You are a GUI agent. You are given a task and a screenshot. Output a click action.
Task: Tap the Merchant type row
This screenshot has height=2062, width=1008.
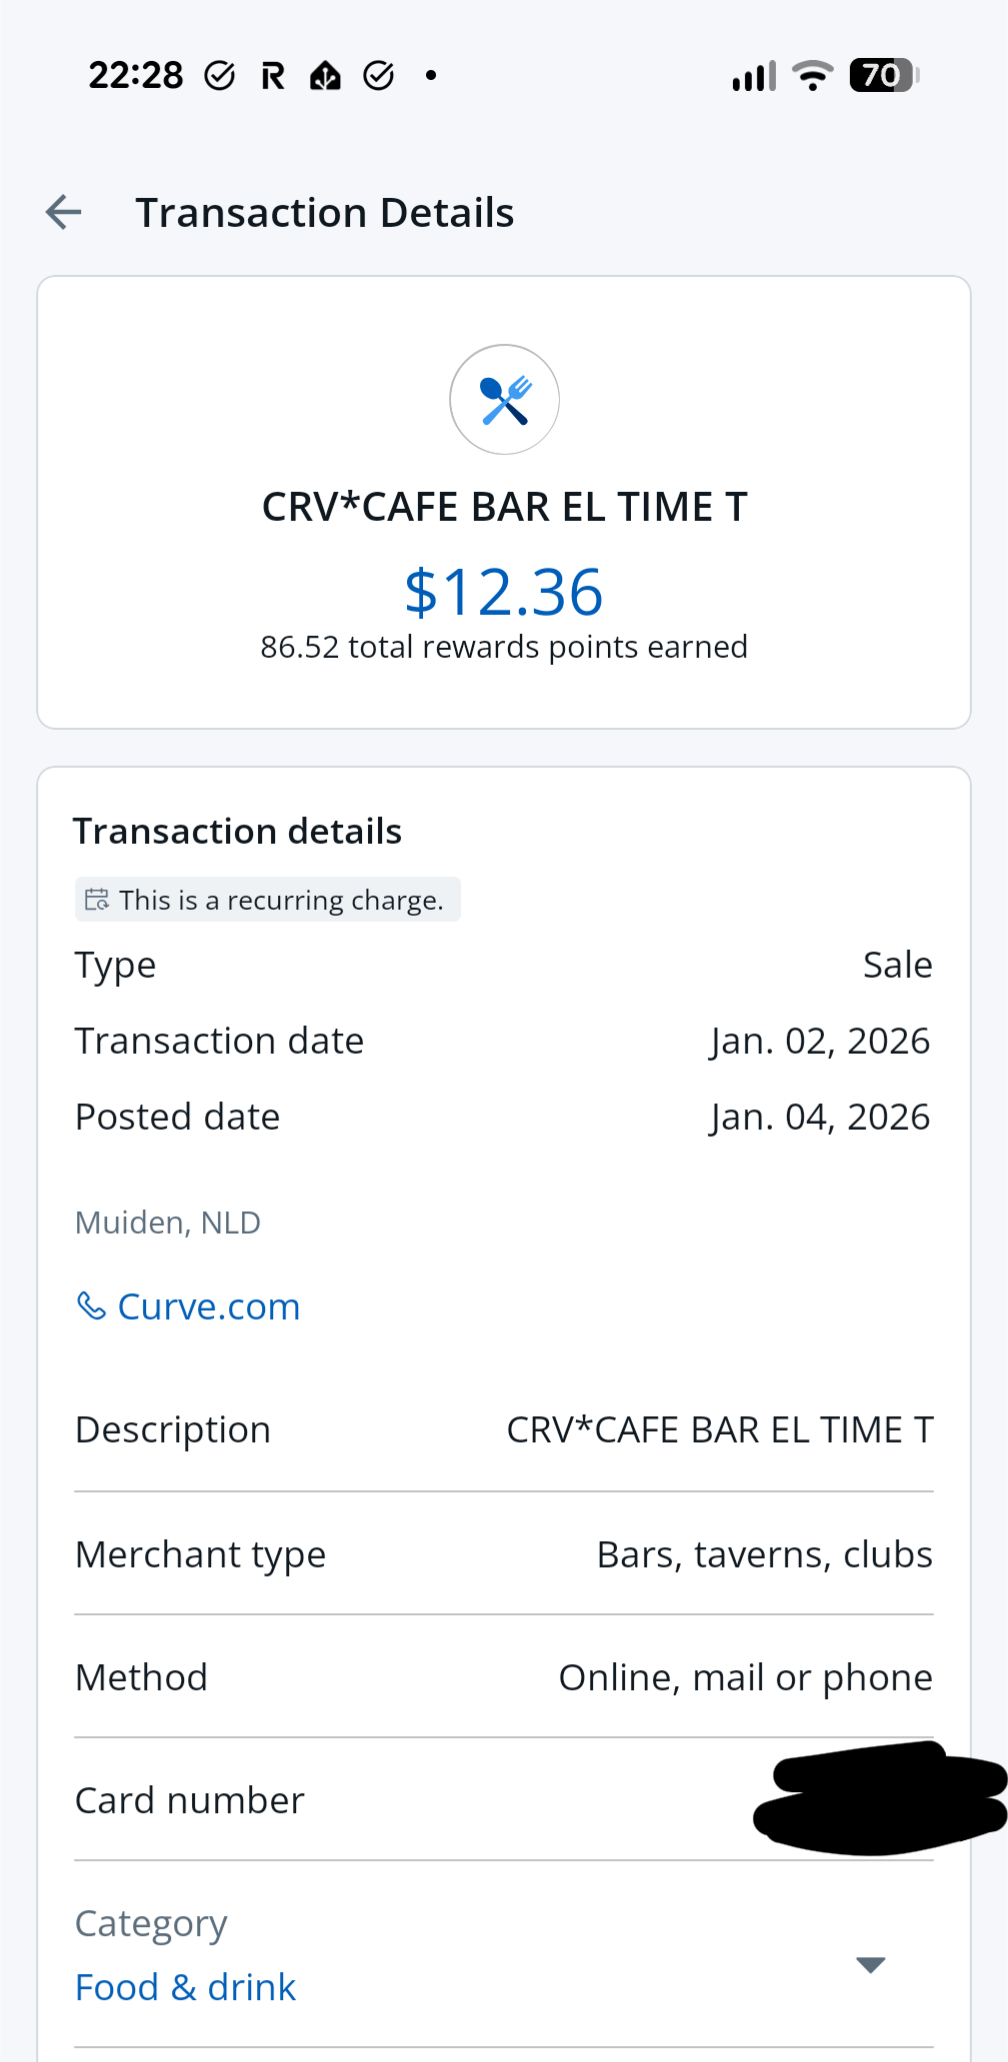504,1555
